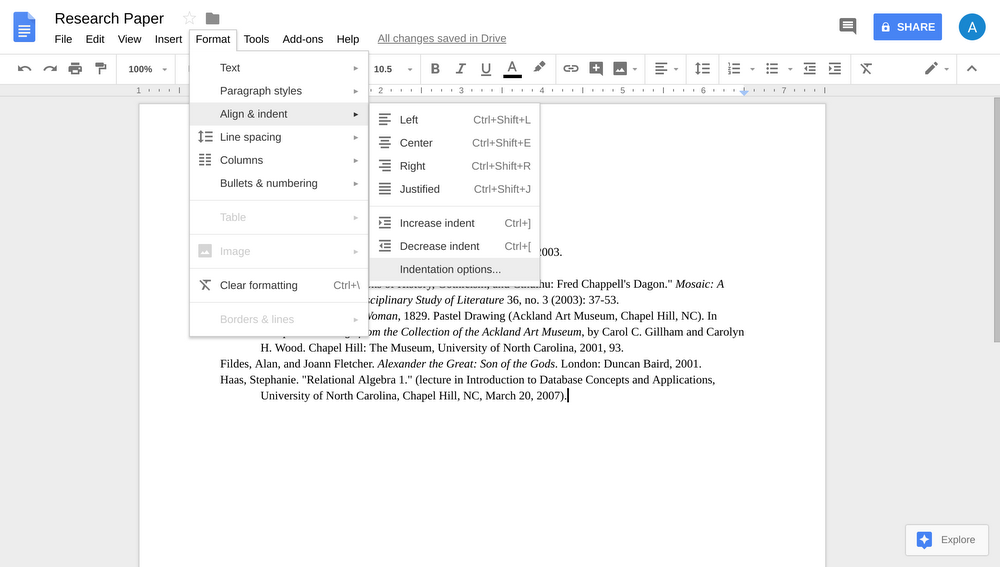1000x567 pixels.
Task: Click the blue indent marker on ruler
Action: point(744,91)
